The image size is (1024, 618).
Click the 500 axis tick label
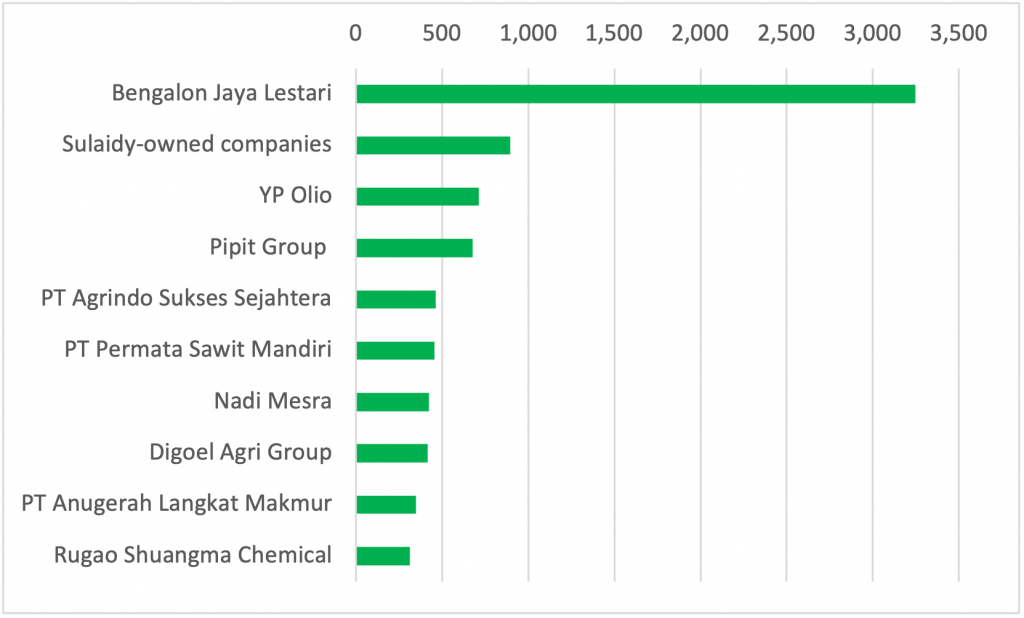coord(442,33)
